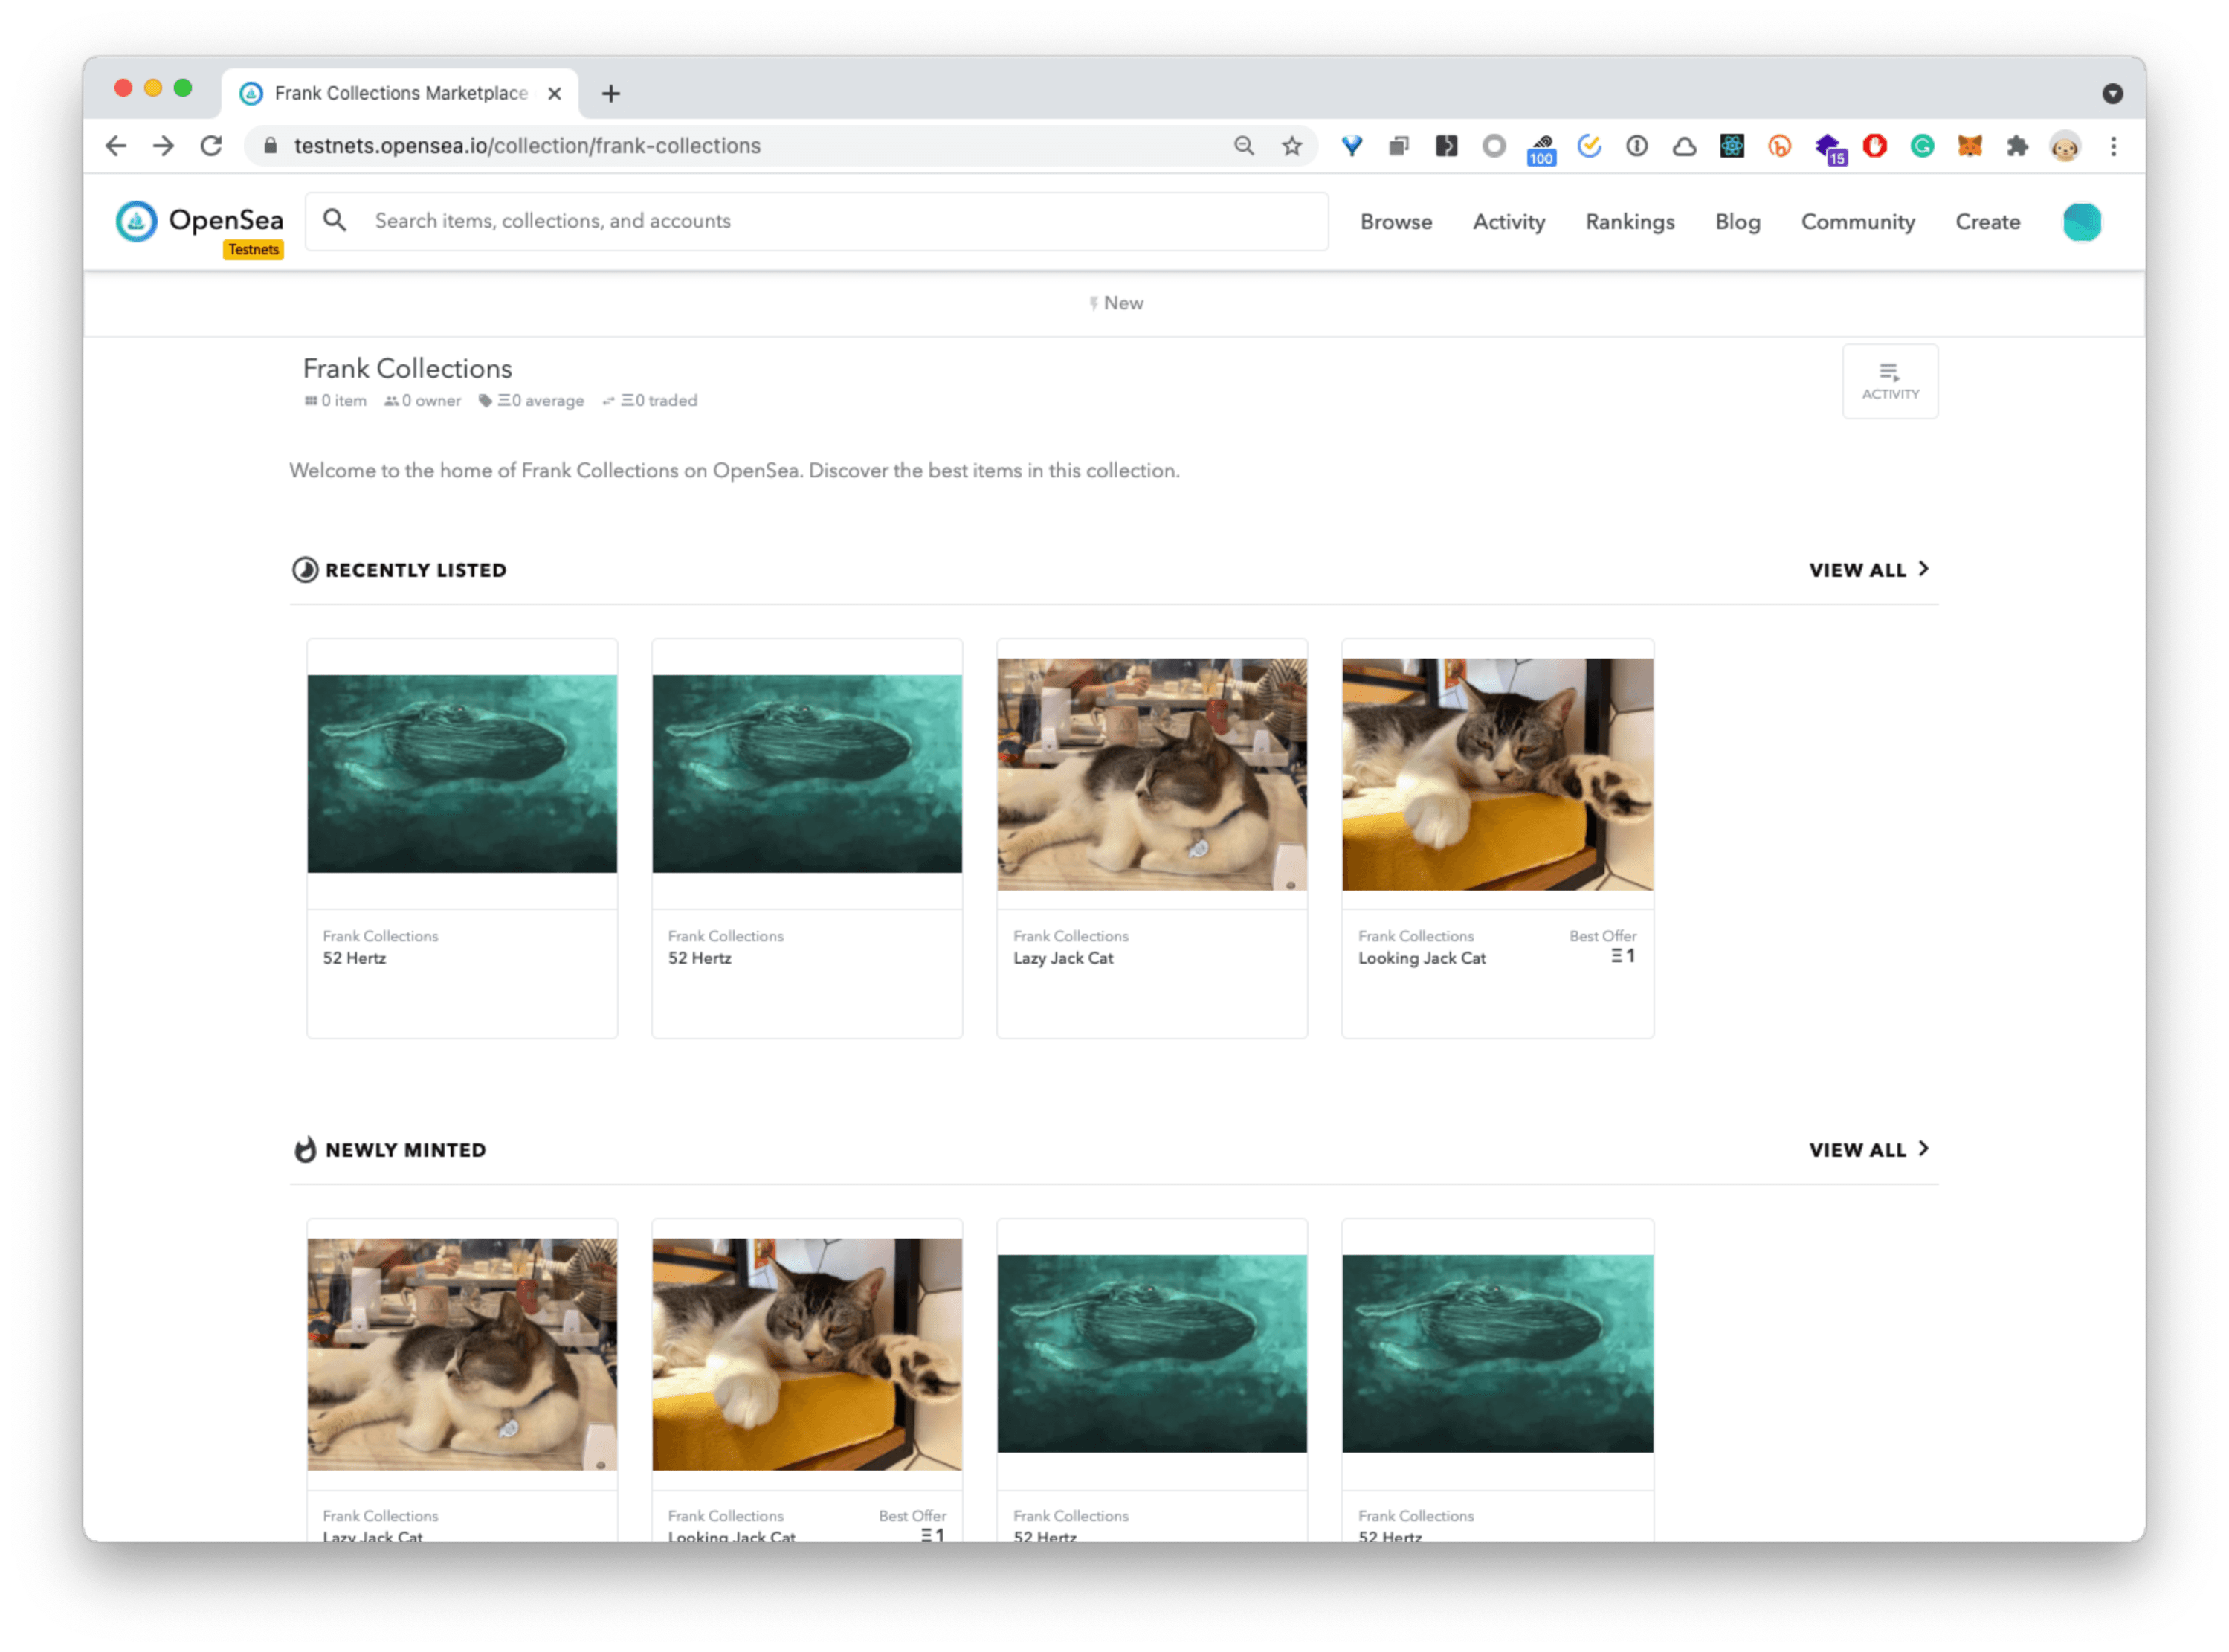Reload the page
This screenshot has height=1652, width=2229.
click(211, 146)
